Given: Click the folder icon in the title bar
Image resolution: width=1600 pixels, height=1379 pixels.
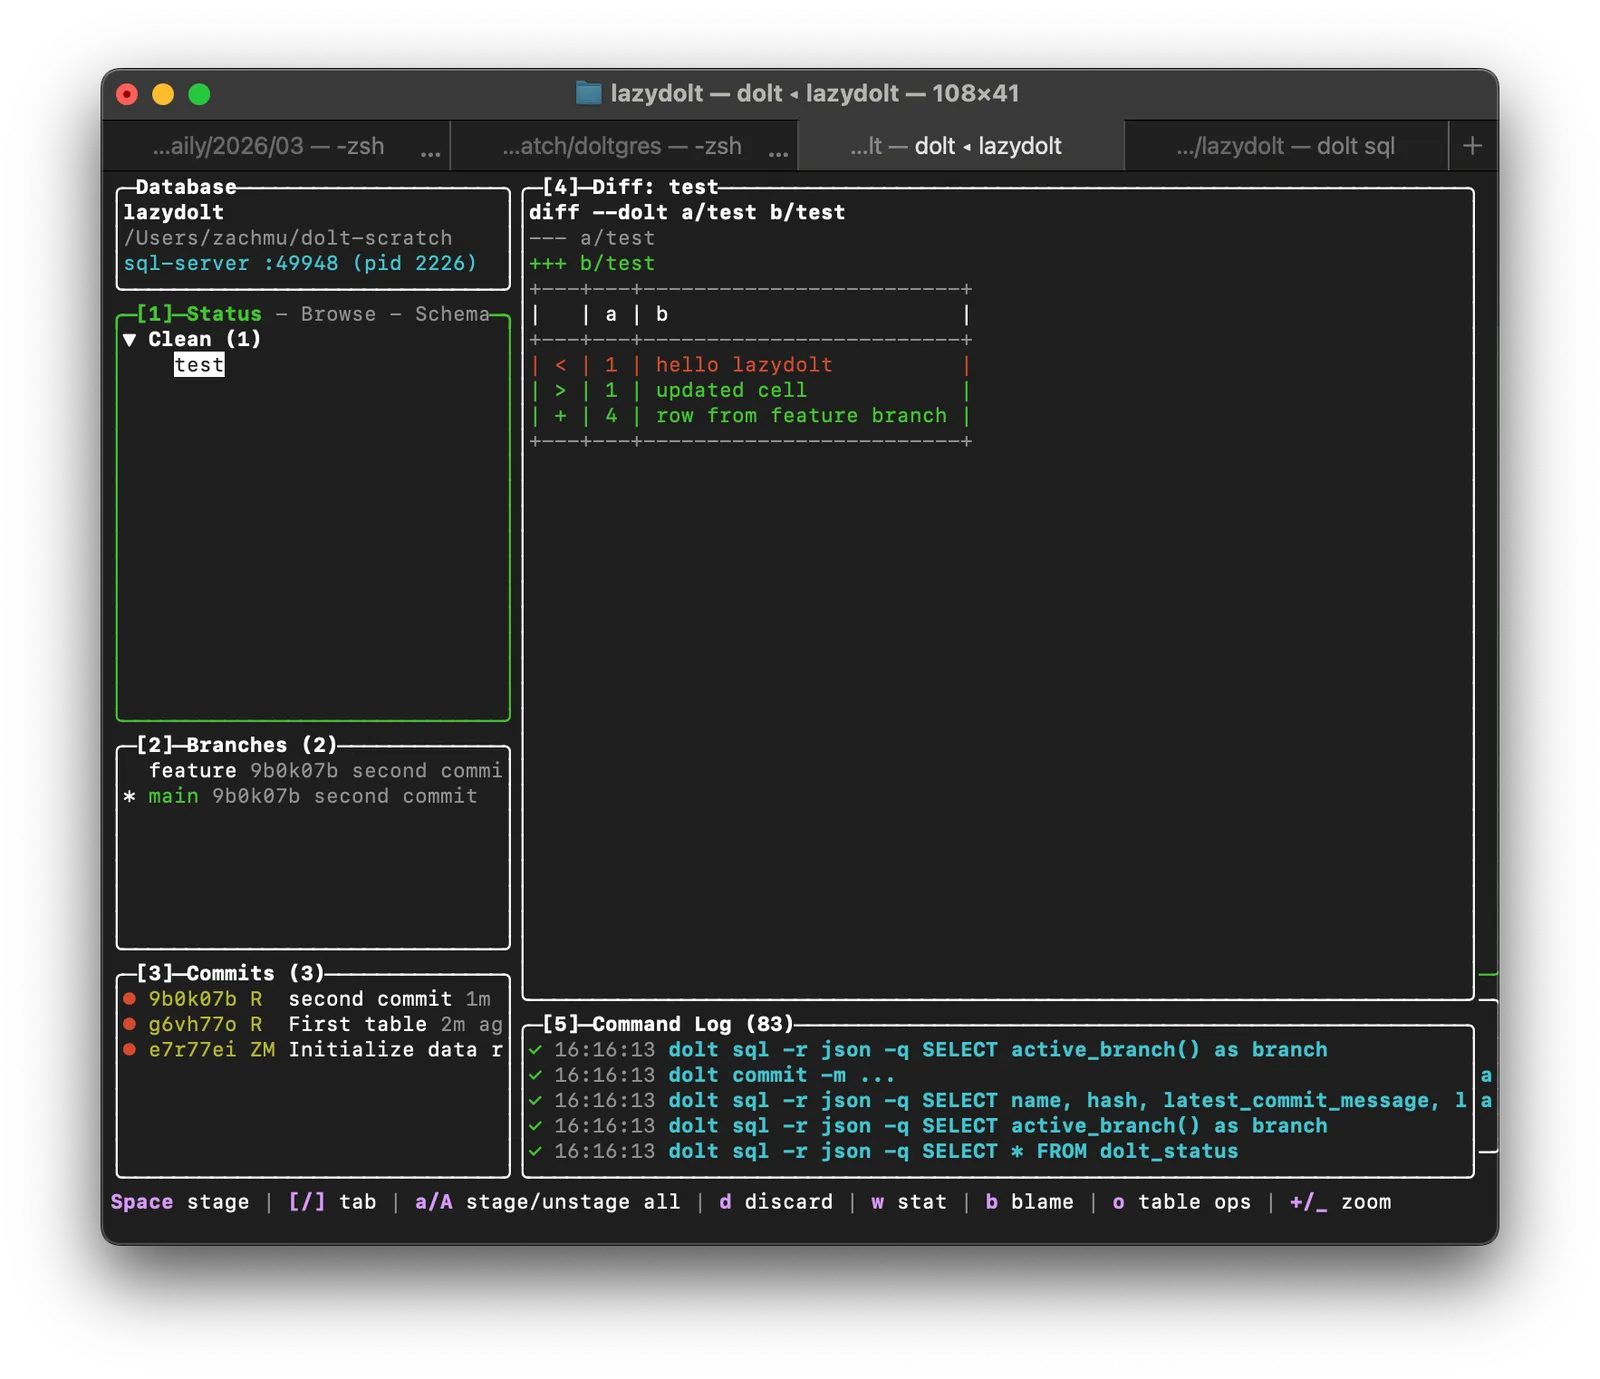Looking at the screenshot, I should (x=588, y=93).
